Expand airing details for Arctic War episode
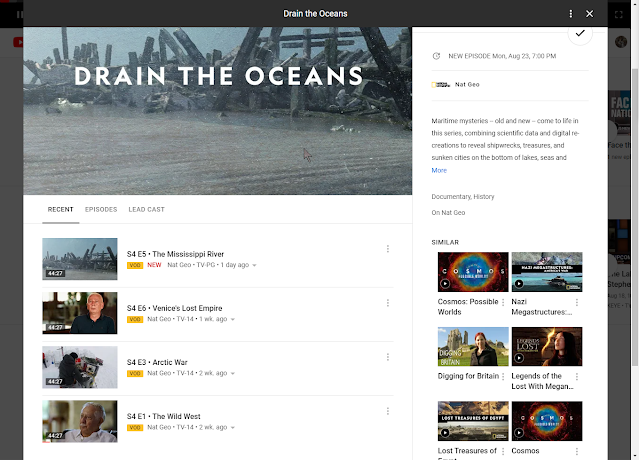 coord(233,374)
